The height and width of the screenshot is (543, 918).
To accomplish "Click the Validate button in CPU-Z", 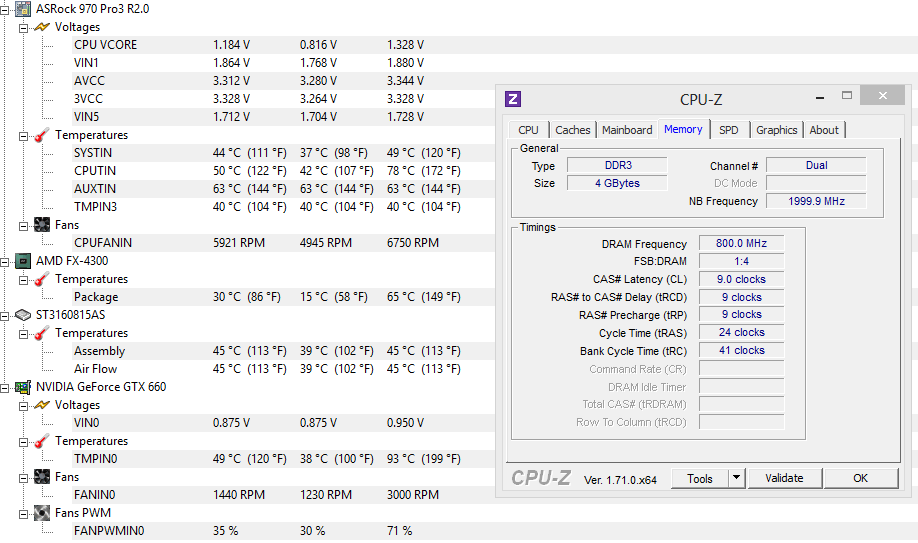I will pyautogui.click(x=785, y=478).
